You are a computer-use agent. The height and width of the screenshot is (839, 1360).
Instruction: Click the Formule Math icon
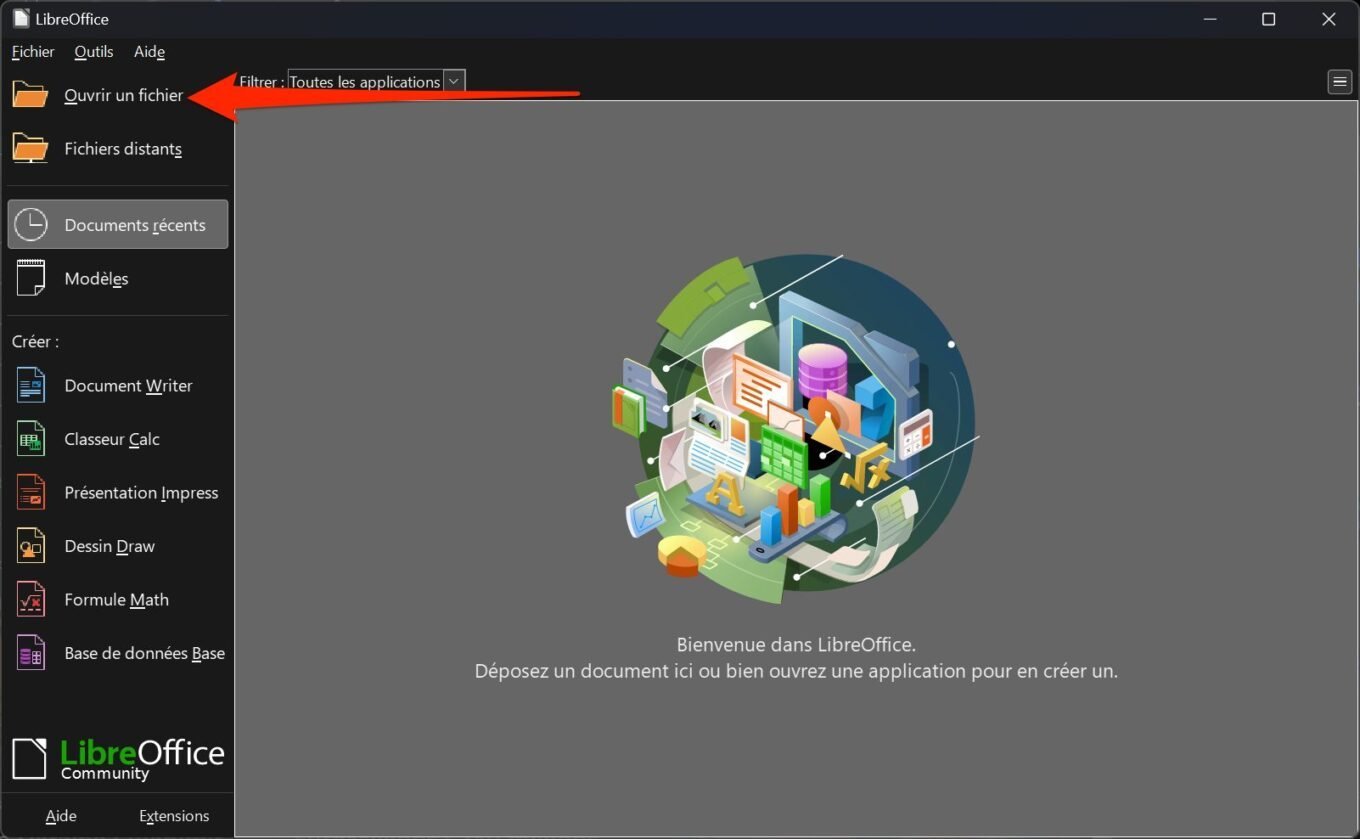pyautogui.click(x=31, y=599)
